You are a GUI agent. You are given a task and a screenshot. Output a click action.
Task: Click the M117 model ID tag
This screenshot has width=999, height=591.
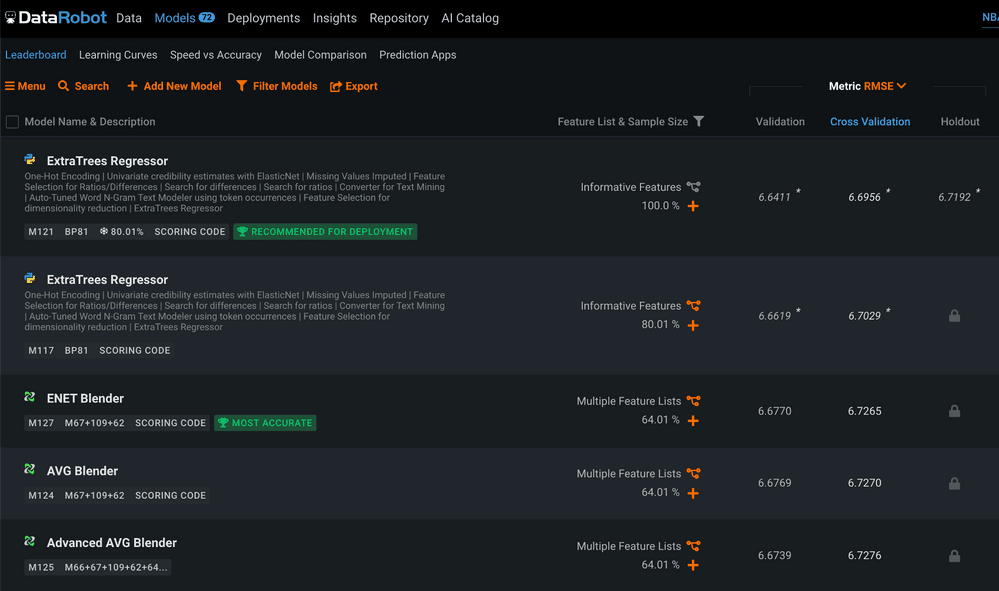tap(41, 350)
